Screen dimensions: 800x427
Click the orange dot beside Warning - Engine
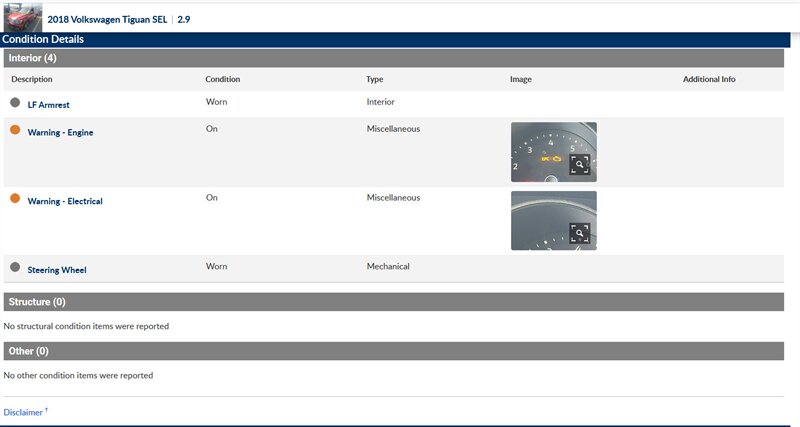point(15,131)
